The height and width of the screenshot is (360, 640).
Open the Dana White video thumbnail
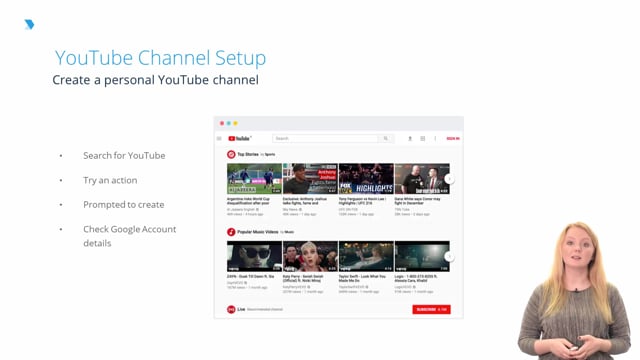click(x=422, y=179)
